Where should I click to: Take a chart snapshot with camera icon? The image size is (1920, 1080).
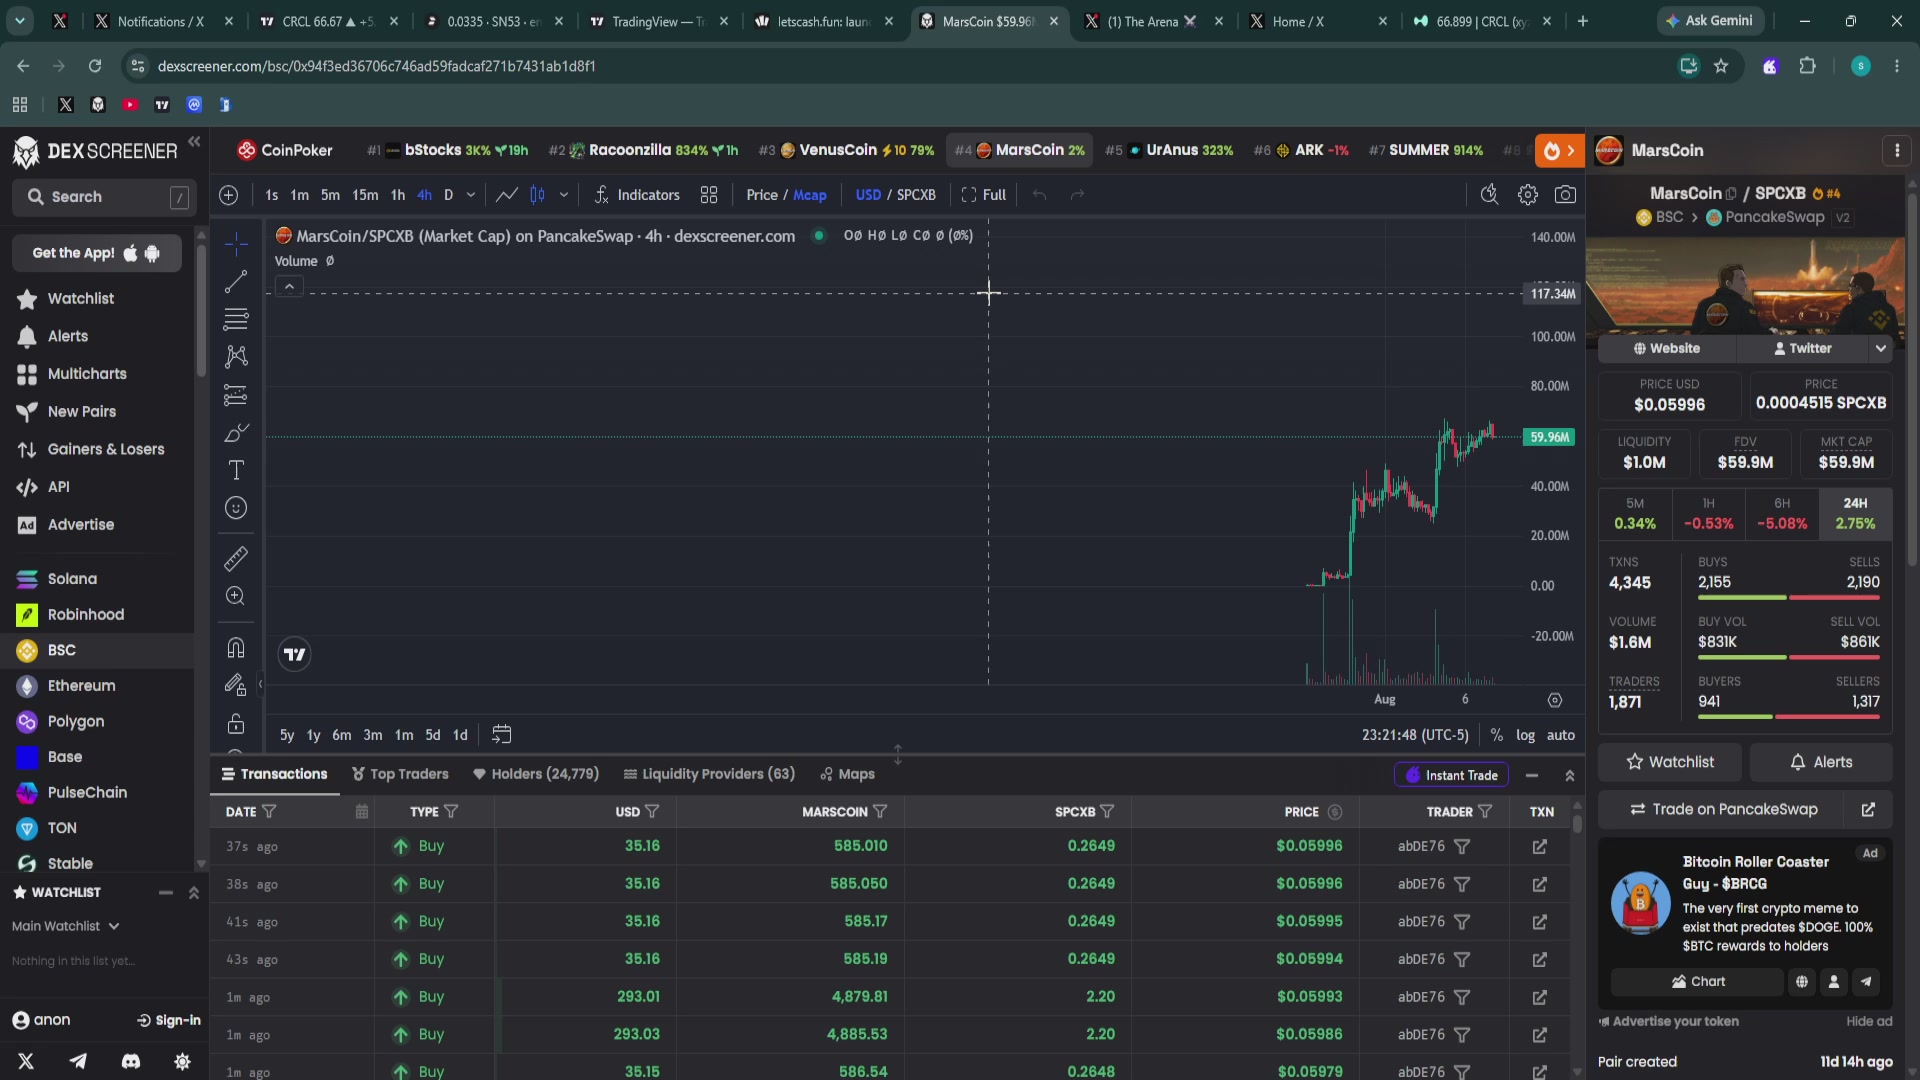point(1565,195)
